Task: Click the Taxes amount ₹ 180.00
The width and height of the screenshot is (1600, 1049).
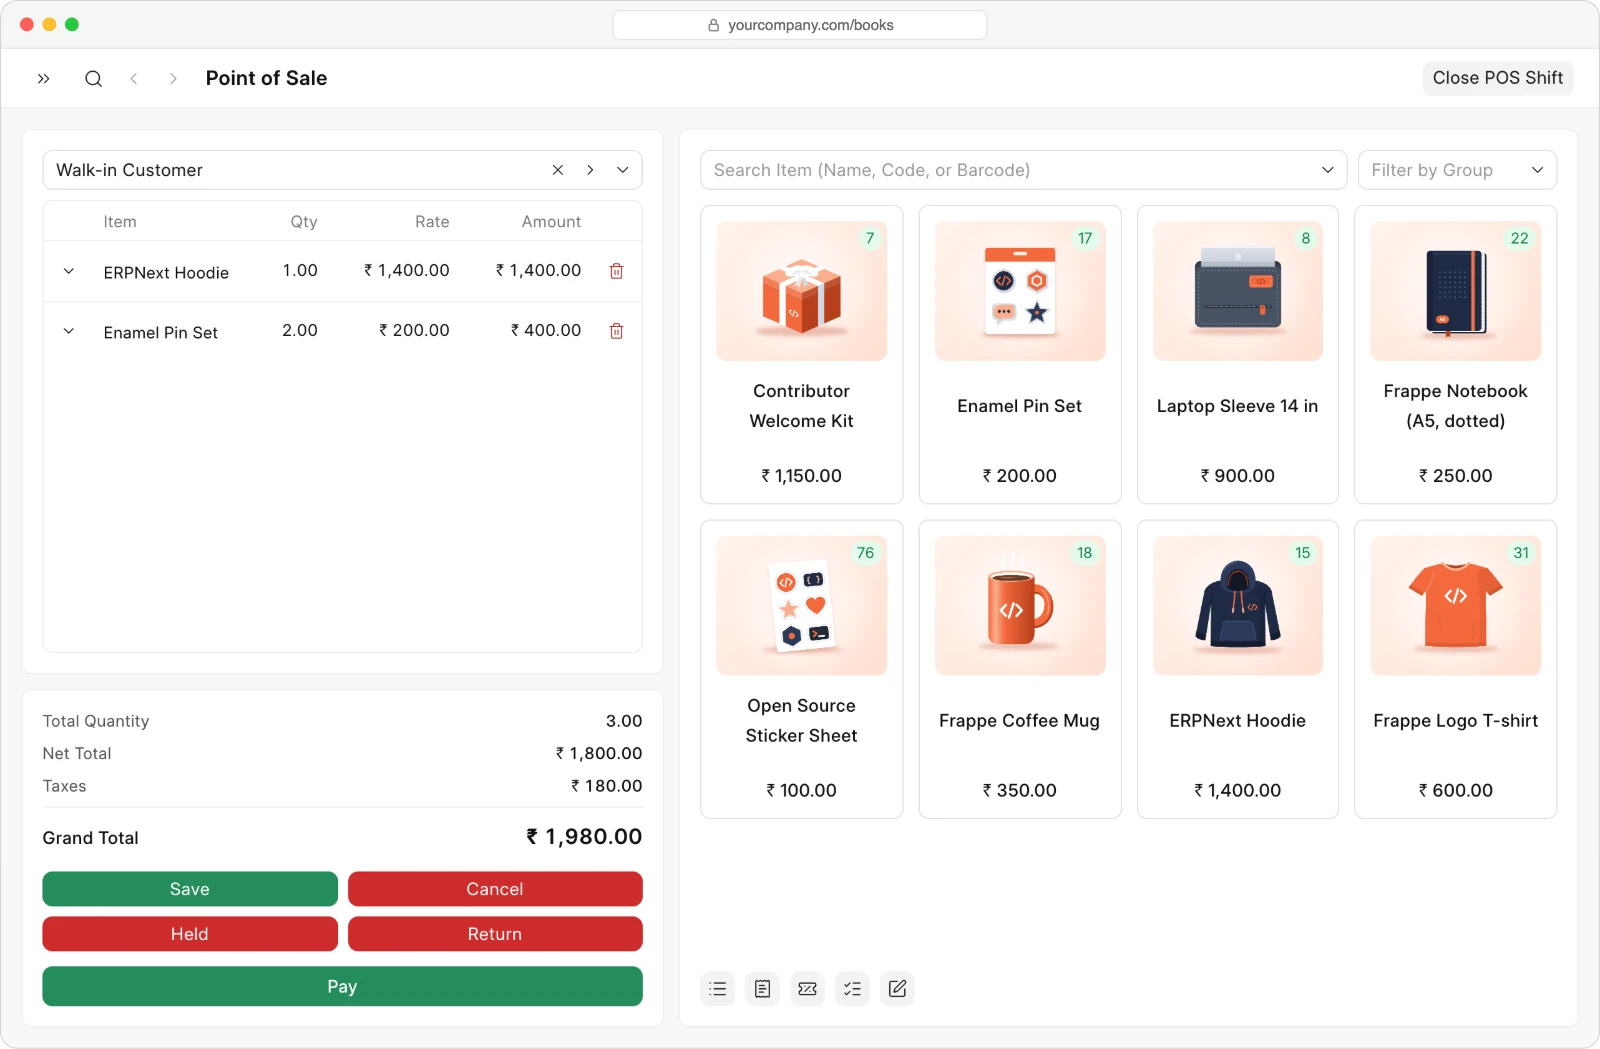Action: 607,786
